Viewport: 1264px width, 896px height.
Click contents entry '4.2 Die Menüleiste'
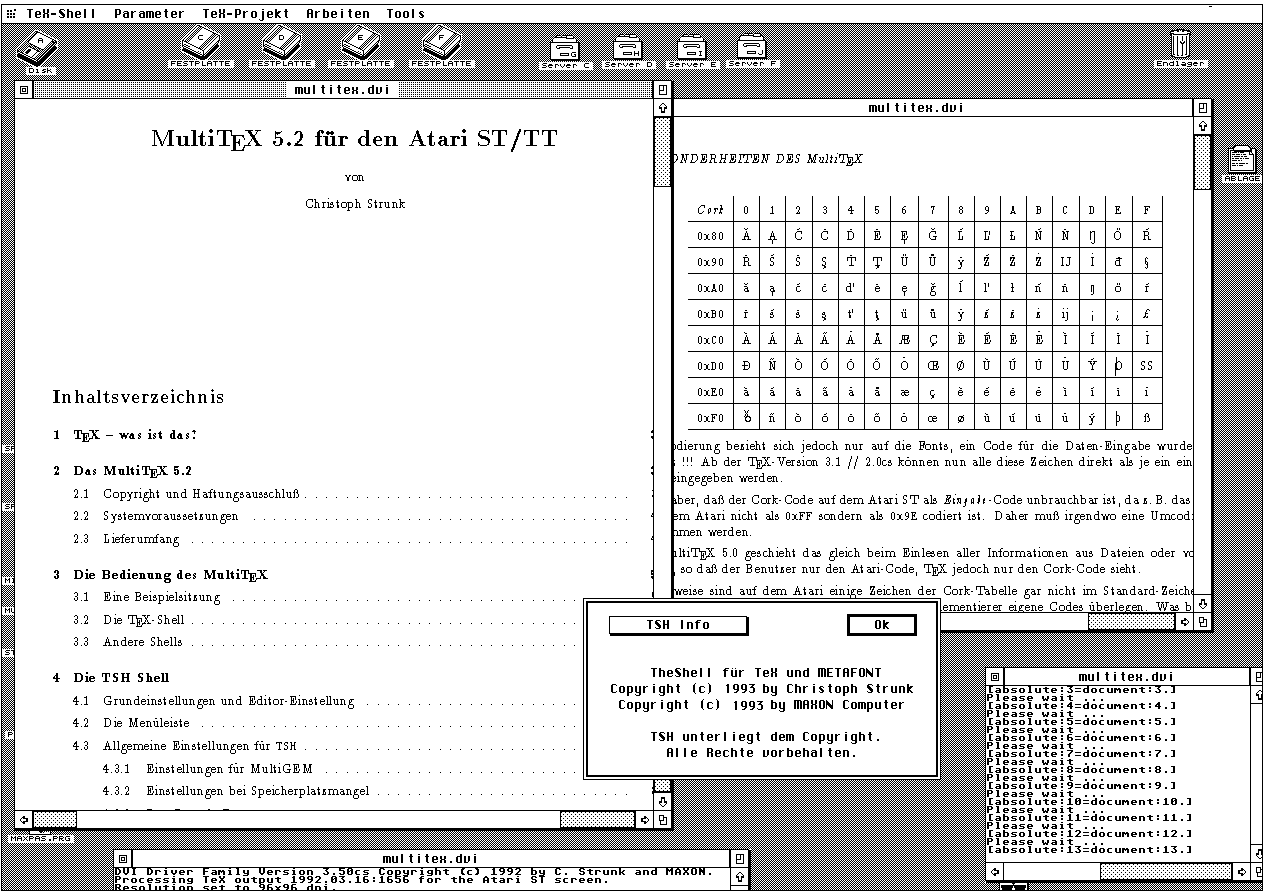tap(131, 723)
